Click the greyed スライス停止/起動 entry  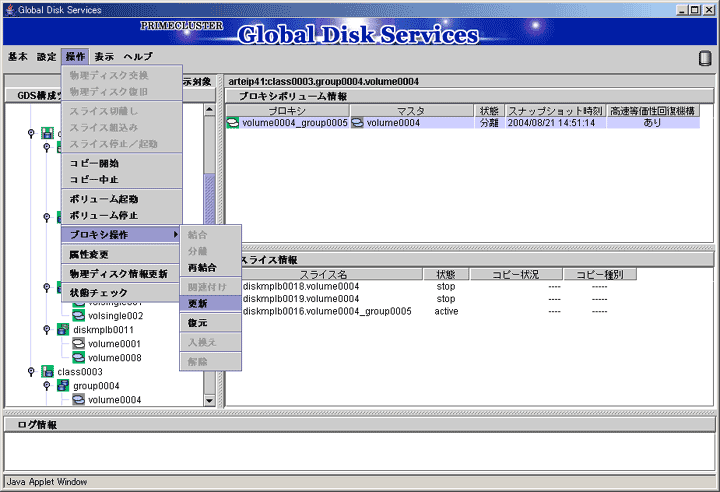point(122,144)
